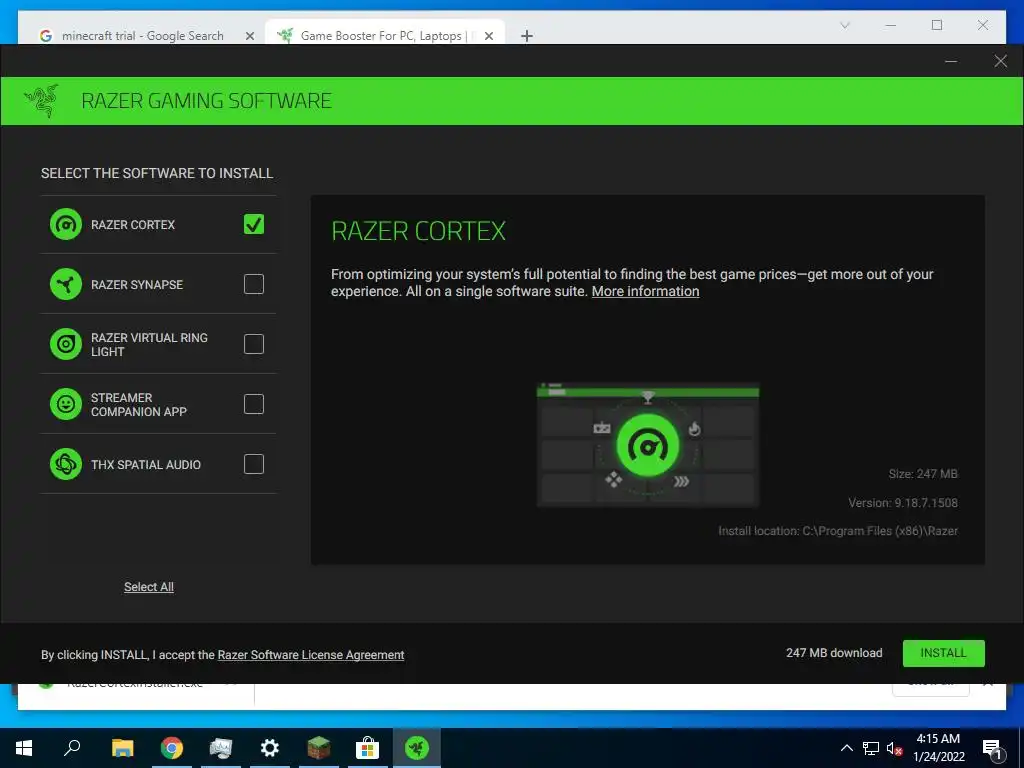Open the Windows Start menu

point(24,748)
